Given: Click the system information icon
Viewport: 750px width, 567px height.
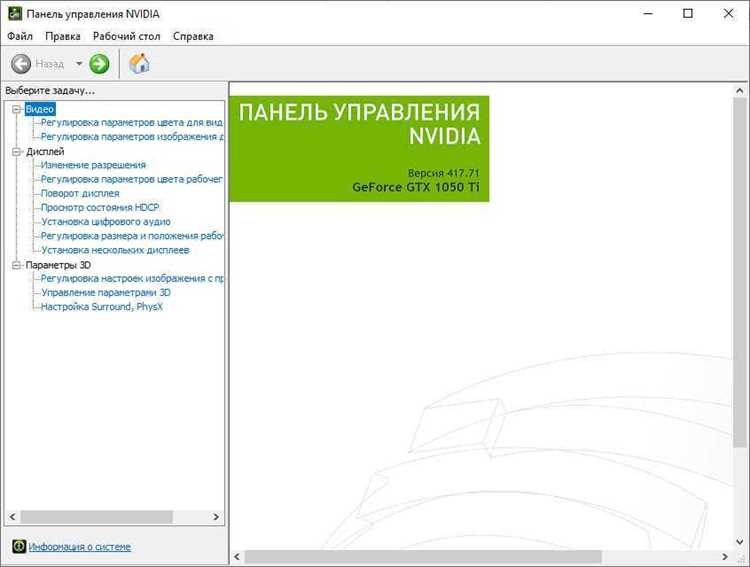Looking at the screenshot, I should (19, 546).
